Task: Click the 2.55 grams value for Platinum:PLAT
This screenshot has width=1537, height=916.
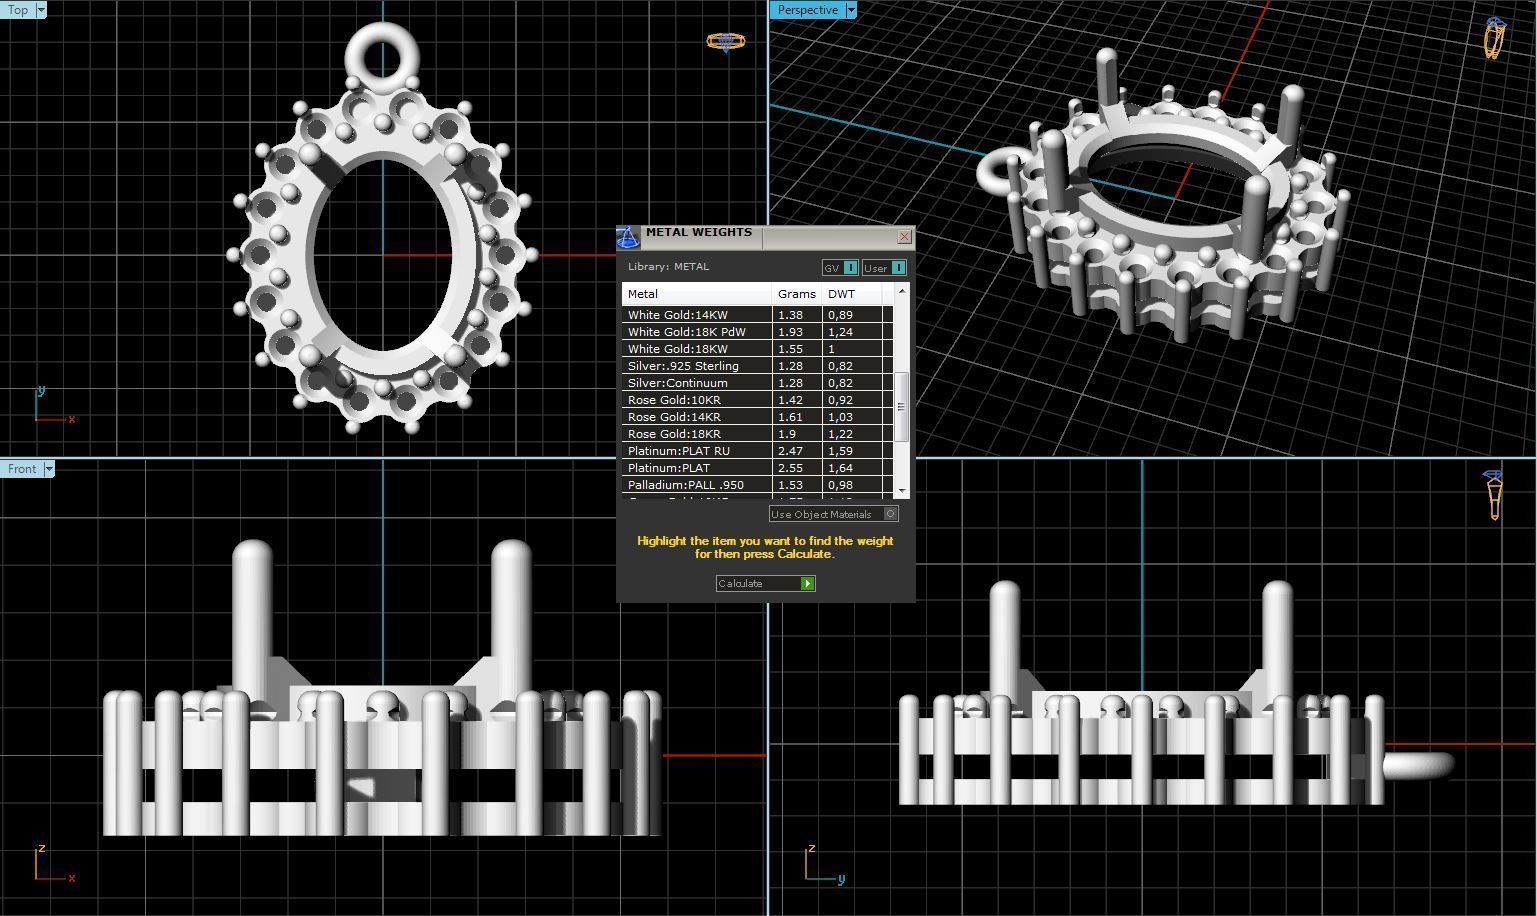Action: coord(790,468)
